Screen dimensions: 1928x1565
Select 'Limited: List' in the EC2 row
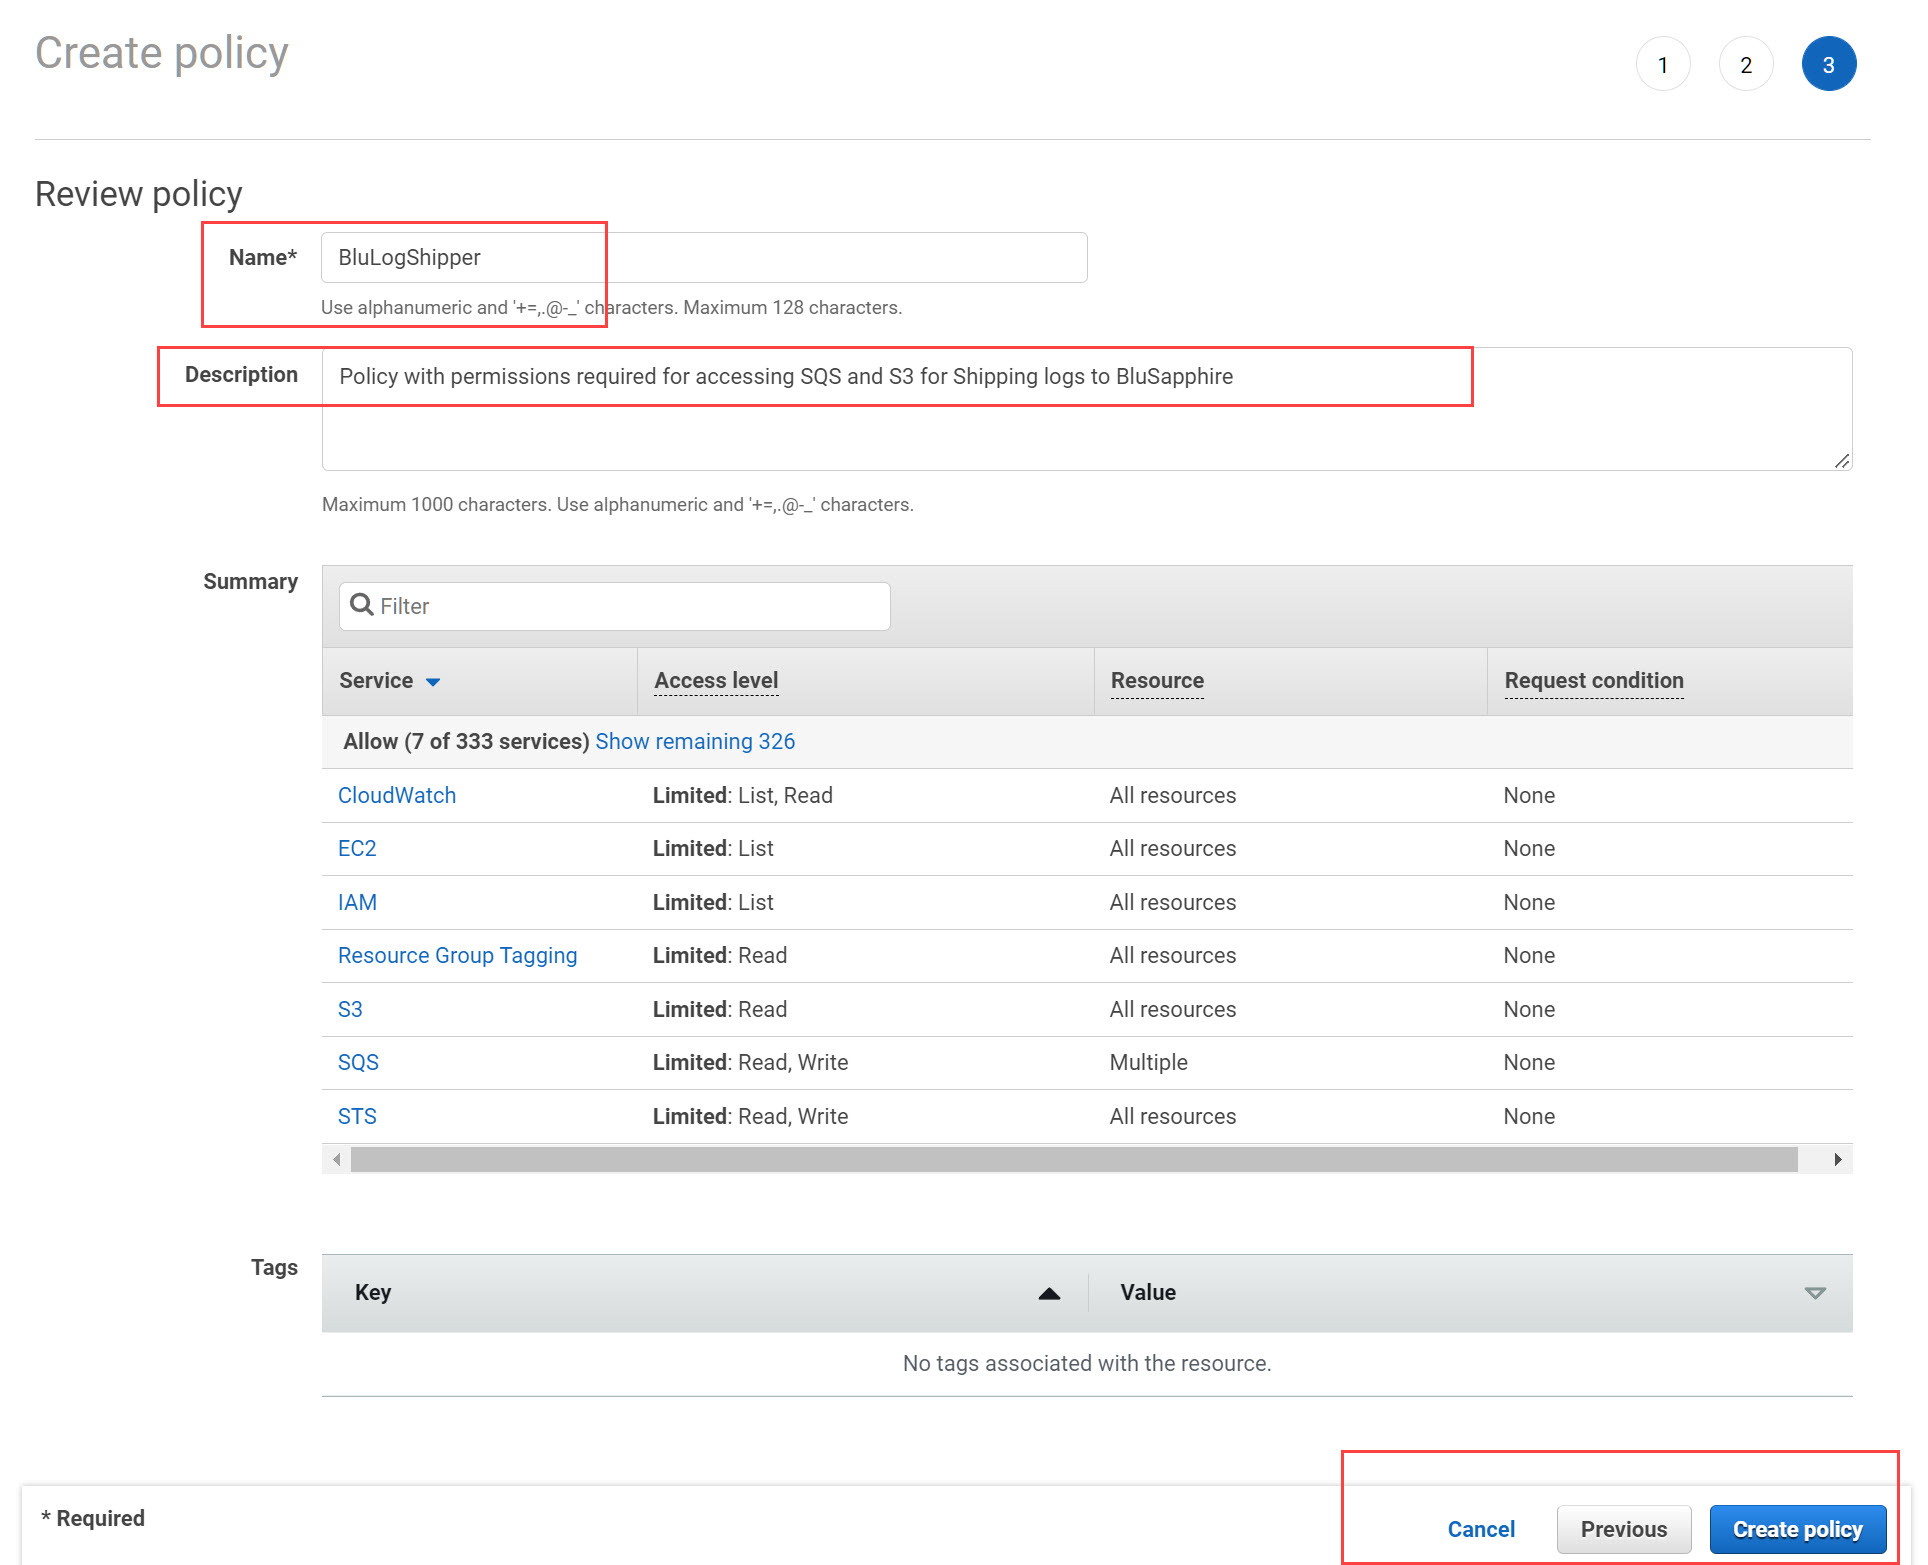713,848
